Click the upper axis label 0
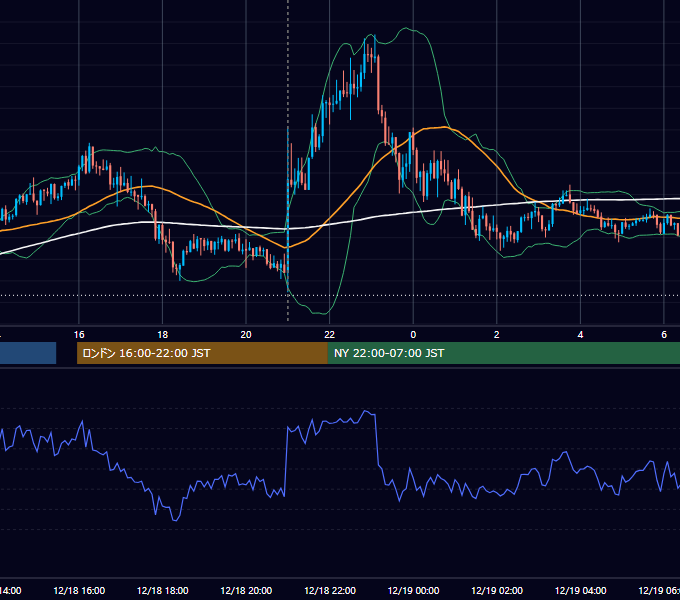 [x=413, y=335]
